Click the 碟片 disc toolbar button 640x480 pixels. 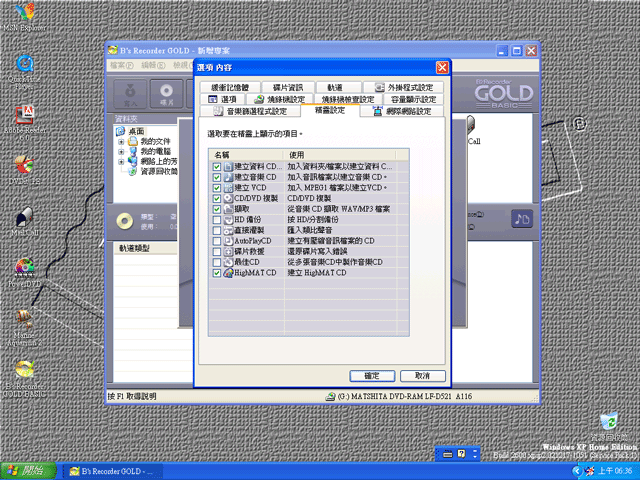point(167,94)
